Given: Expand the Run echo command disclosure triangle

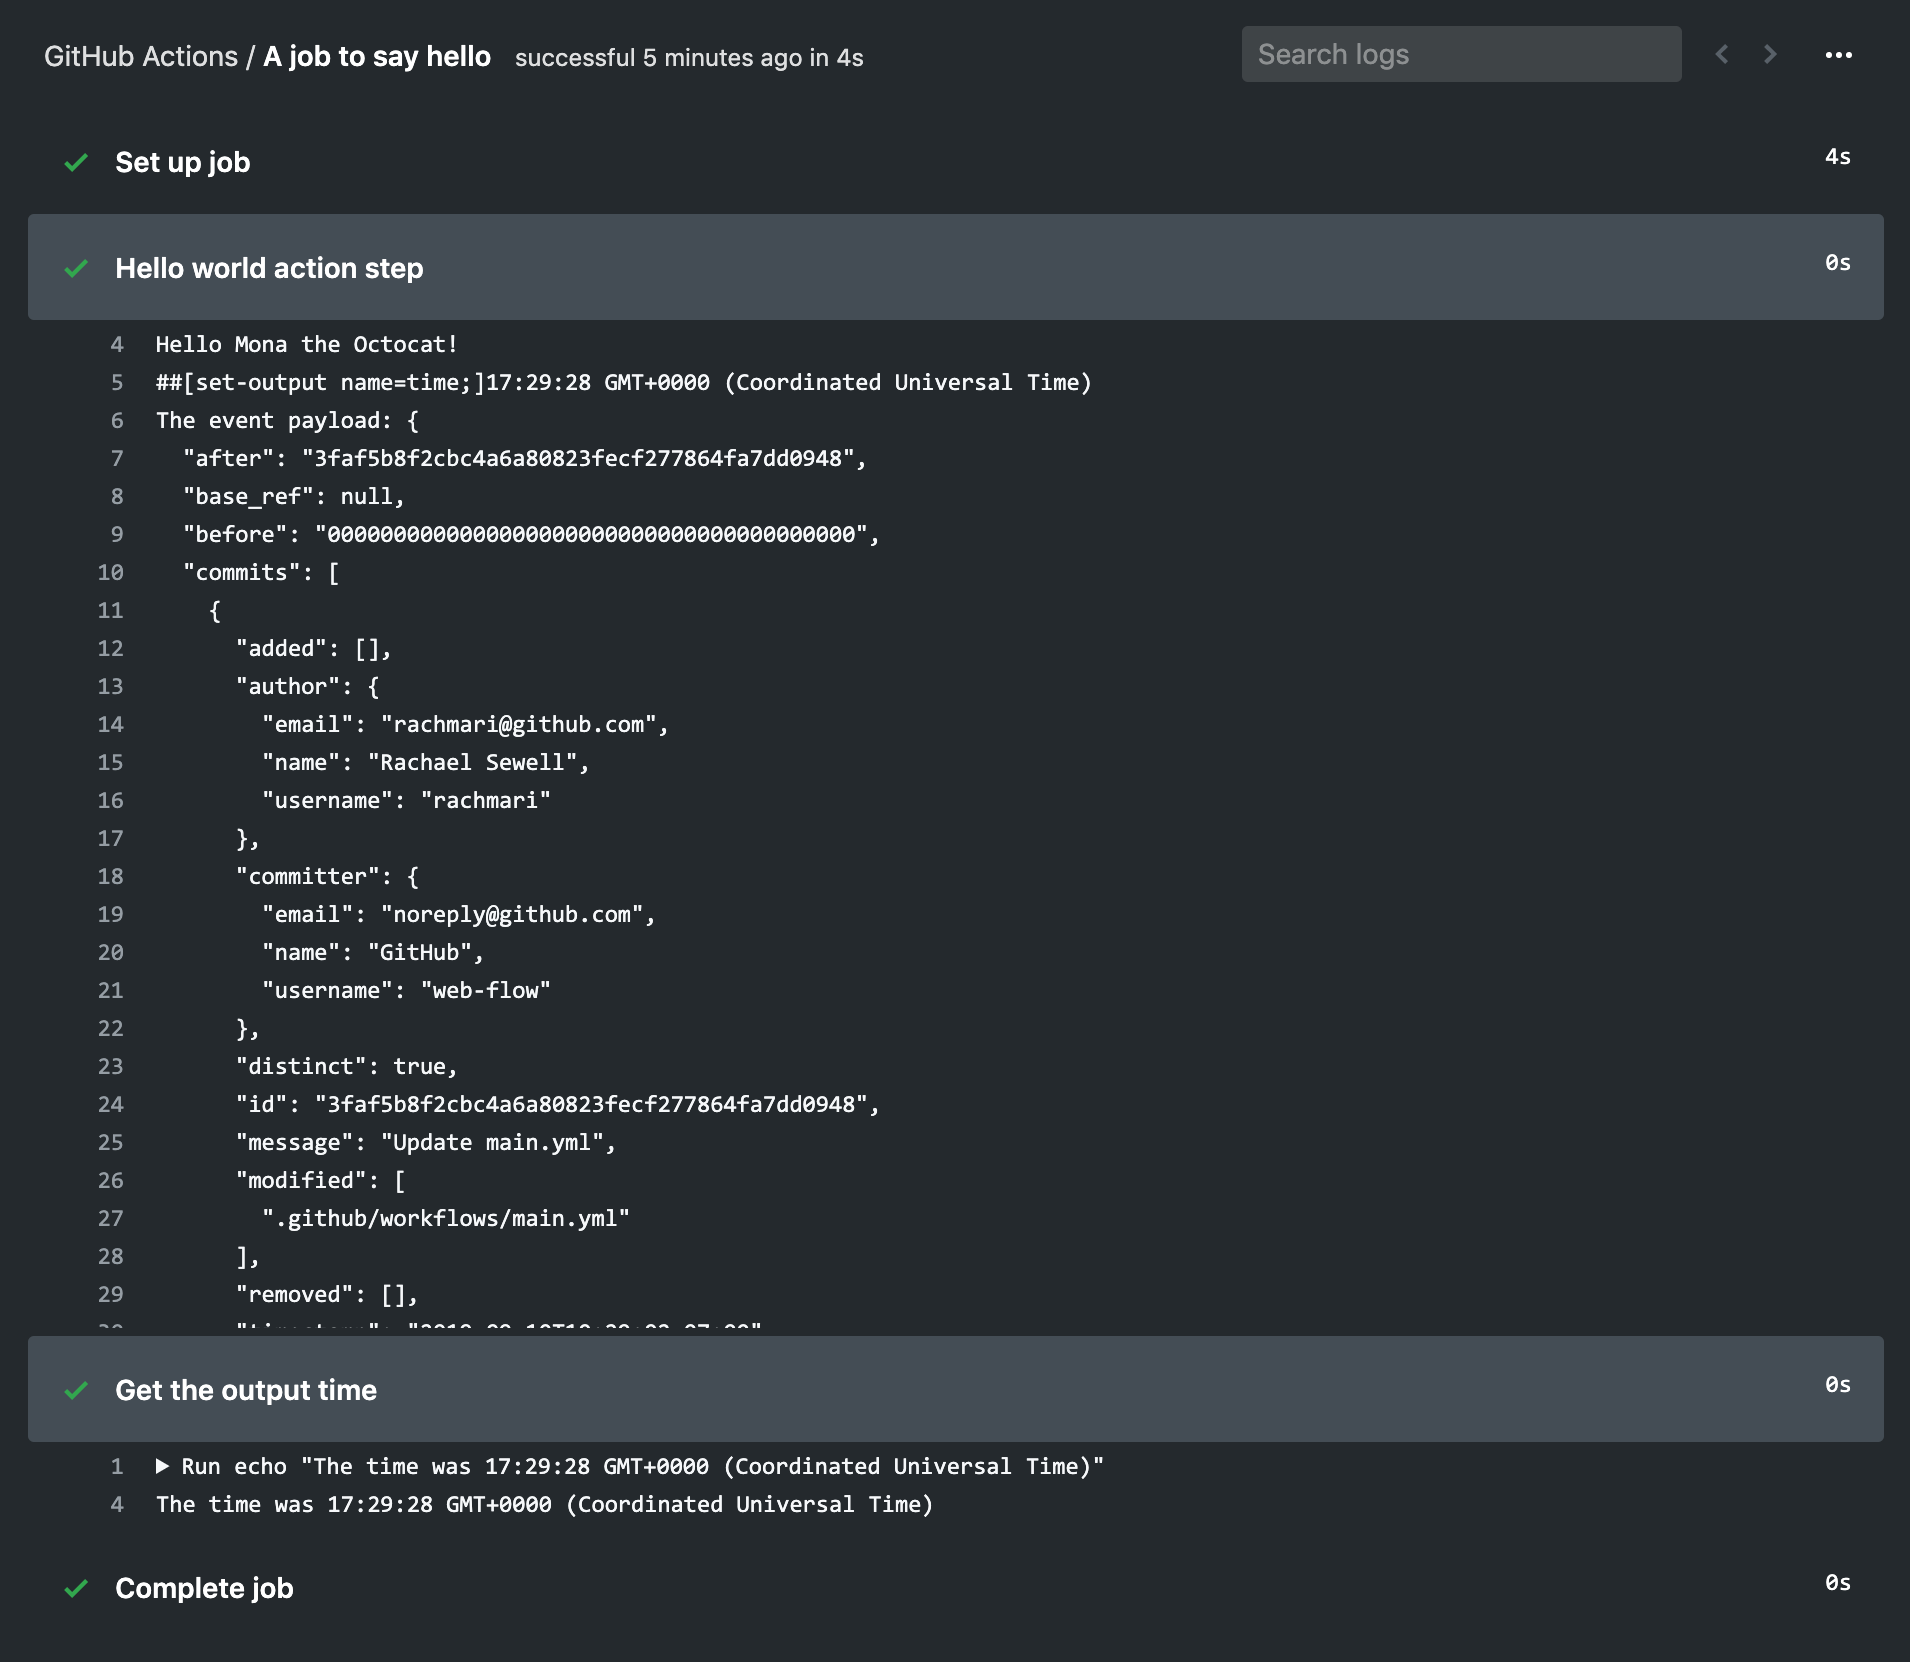Looking at the screenshot, I should (x=162, y=1466).
